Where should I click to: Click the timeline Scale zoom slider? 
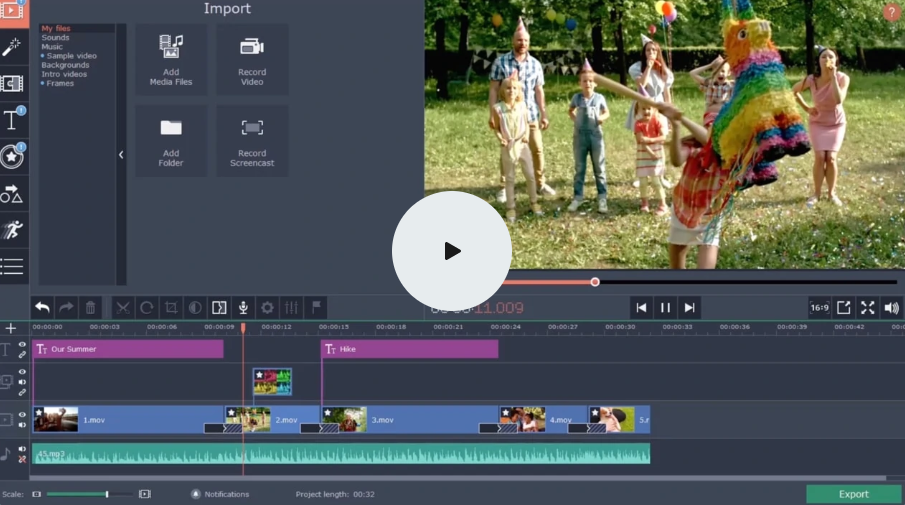click(107, 494)
